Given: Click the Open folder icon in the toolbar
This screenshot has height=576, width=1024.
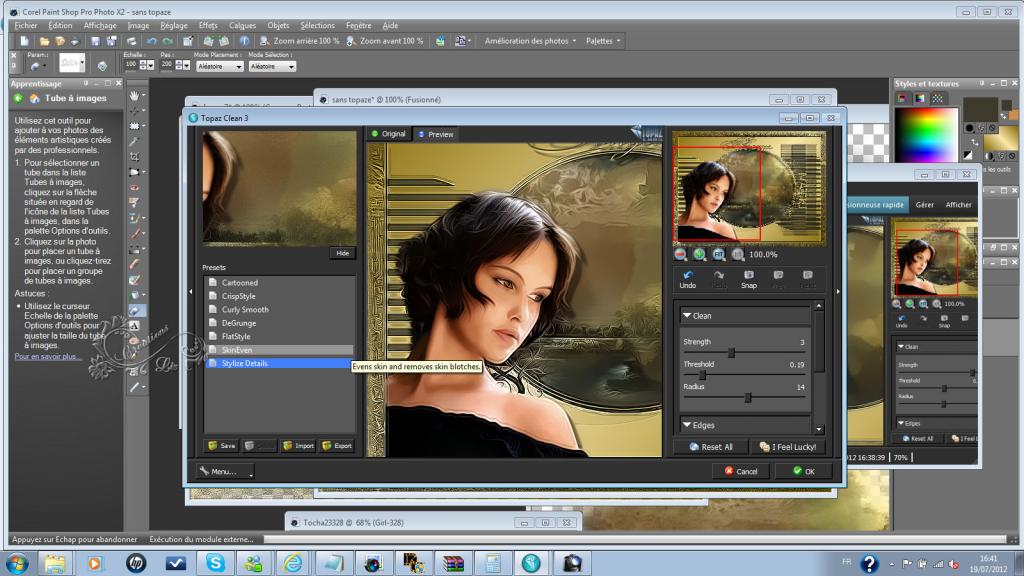Looking at the screenshot, I should click(44, 41).
